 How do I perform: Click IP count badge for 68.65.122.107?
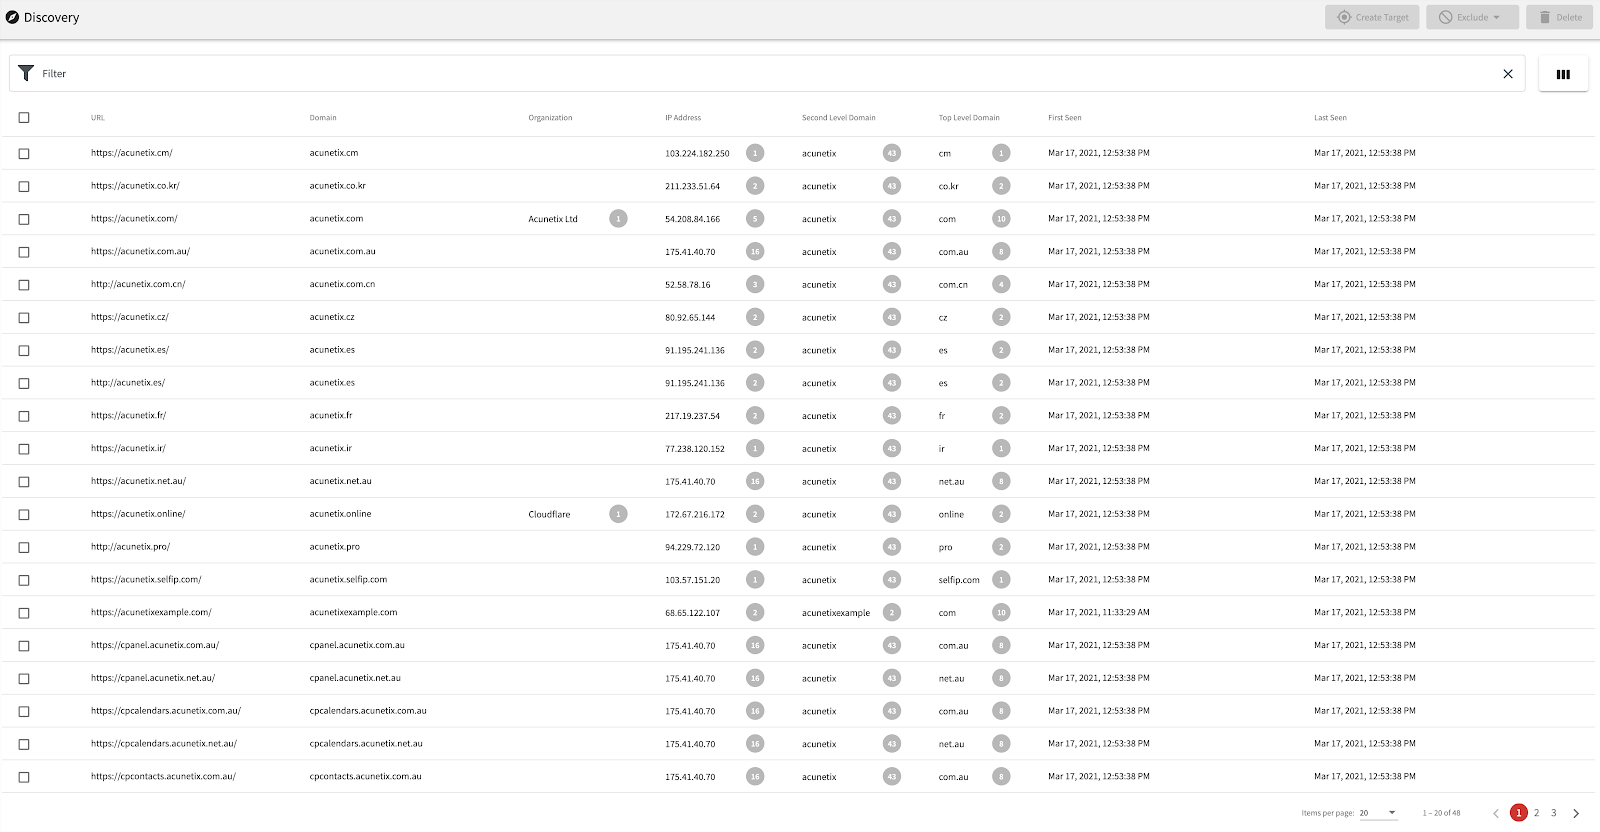pos(755,613)
